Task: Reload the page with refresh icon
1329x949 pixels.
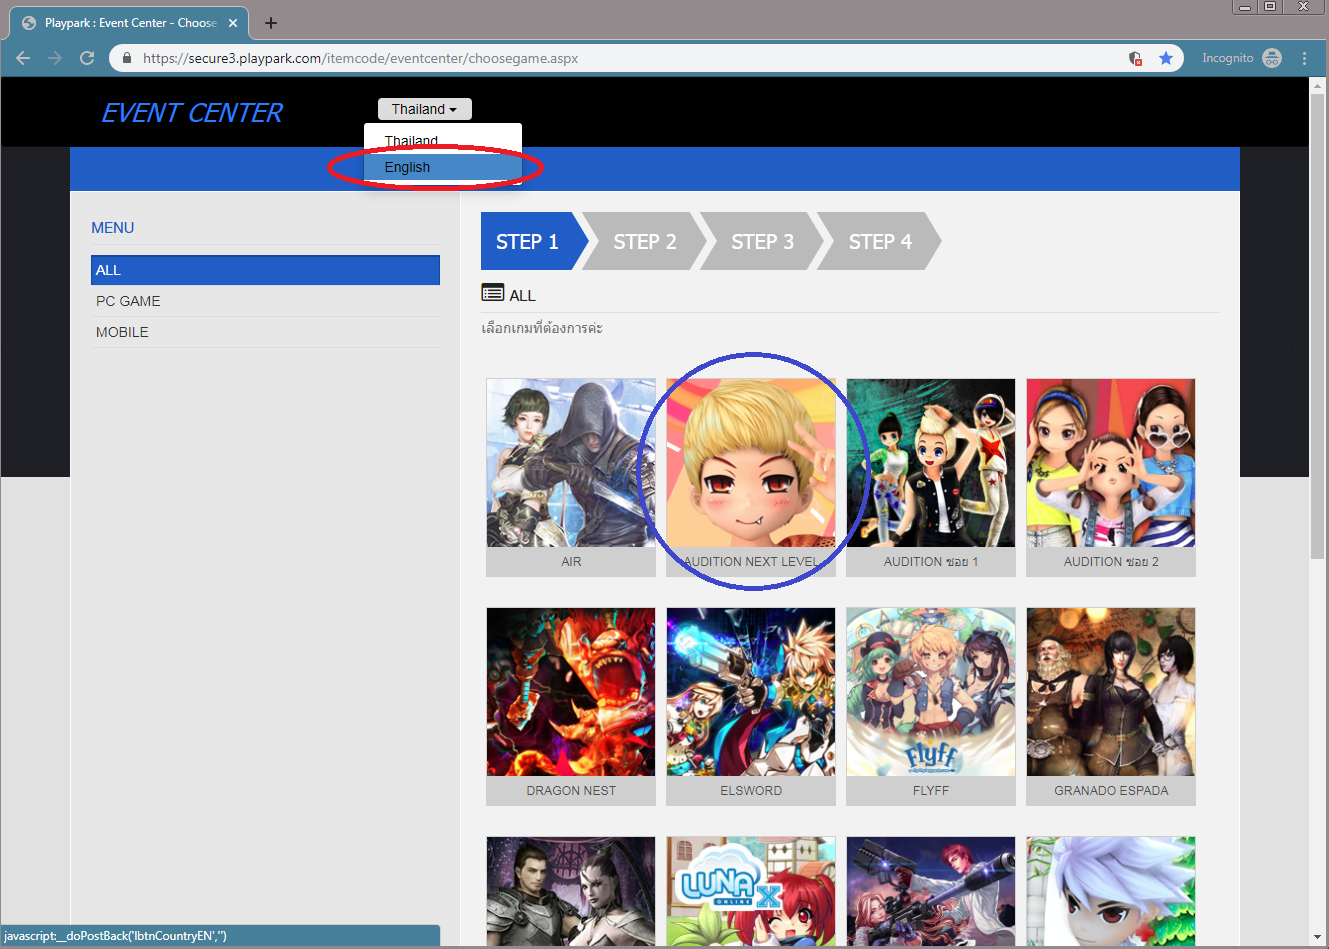Action: tap(87, 58)
